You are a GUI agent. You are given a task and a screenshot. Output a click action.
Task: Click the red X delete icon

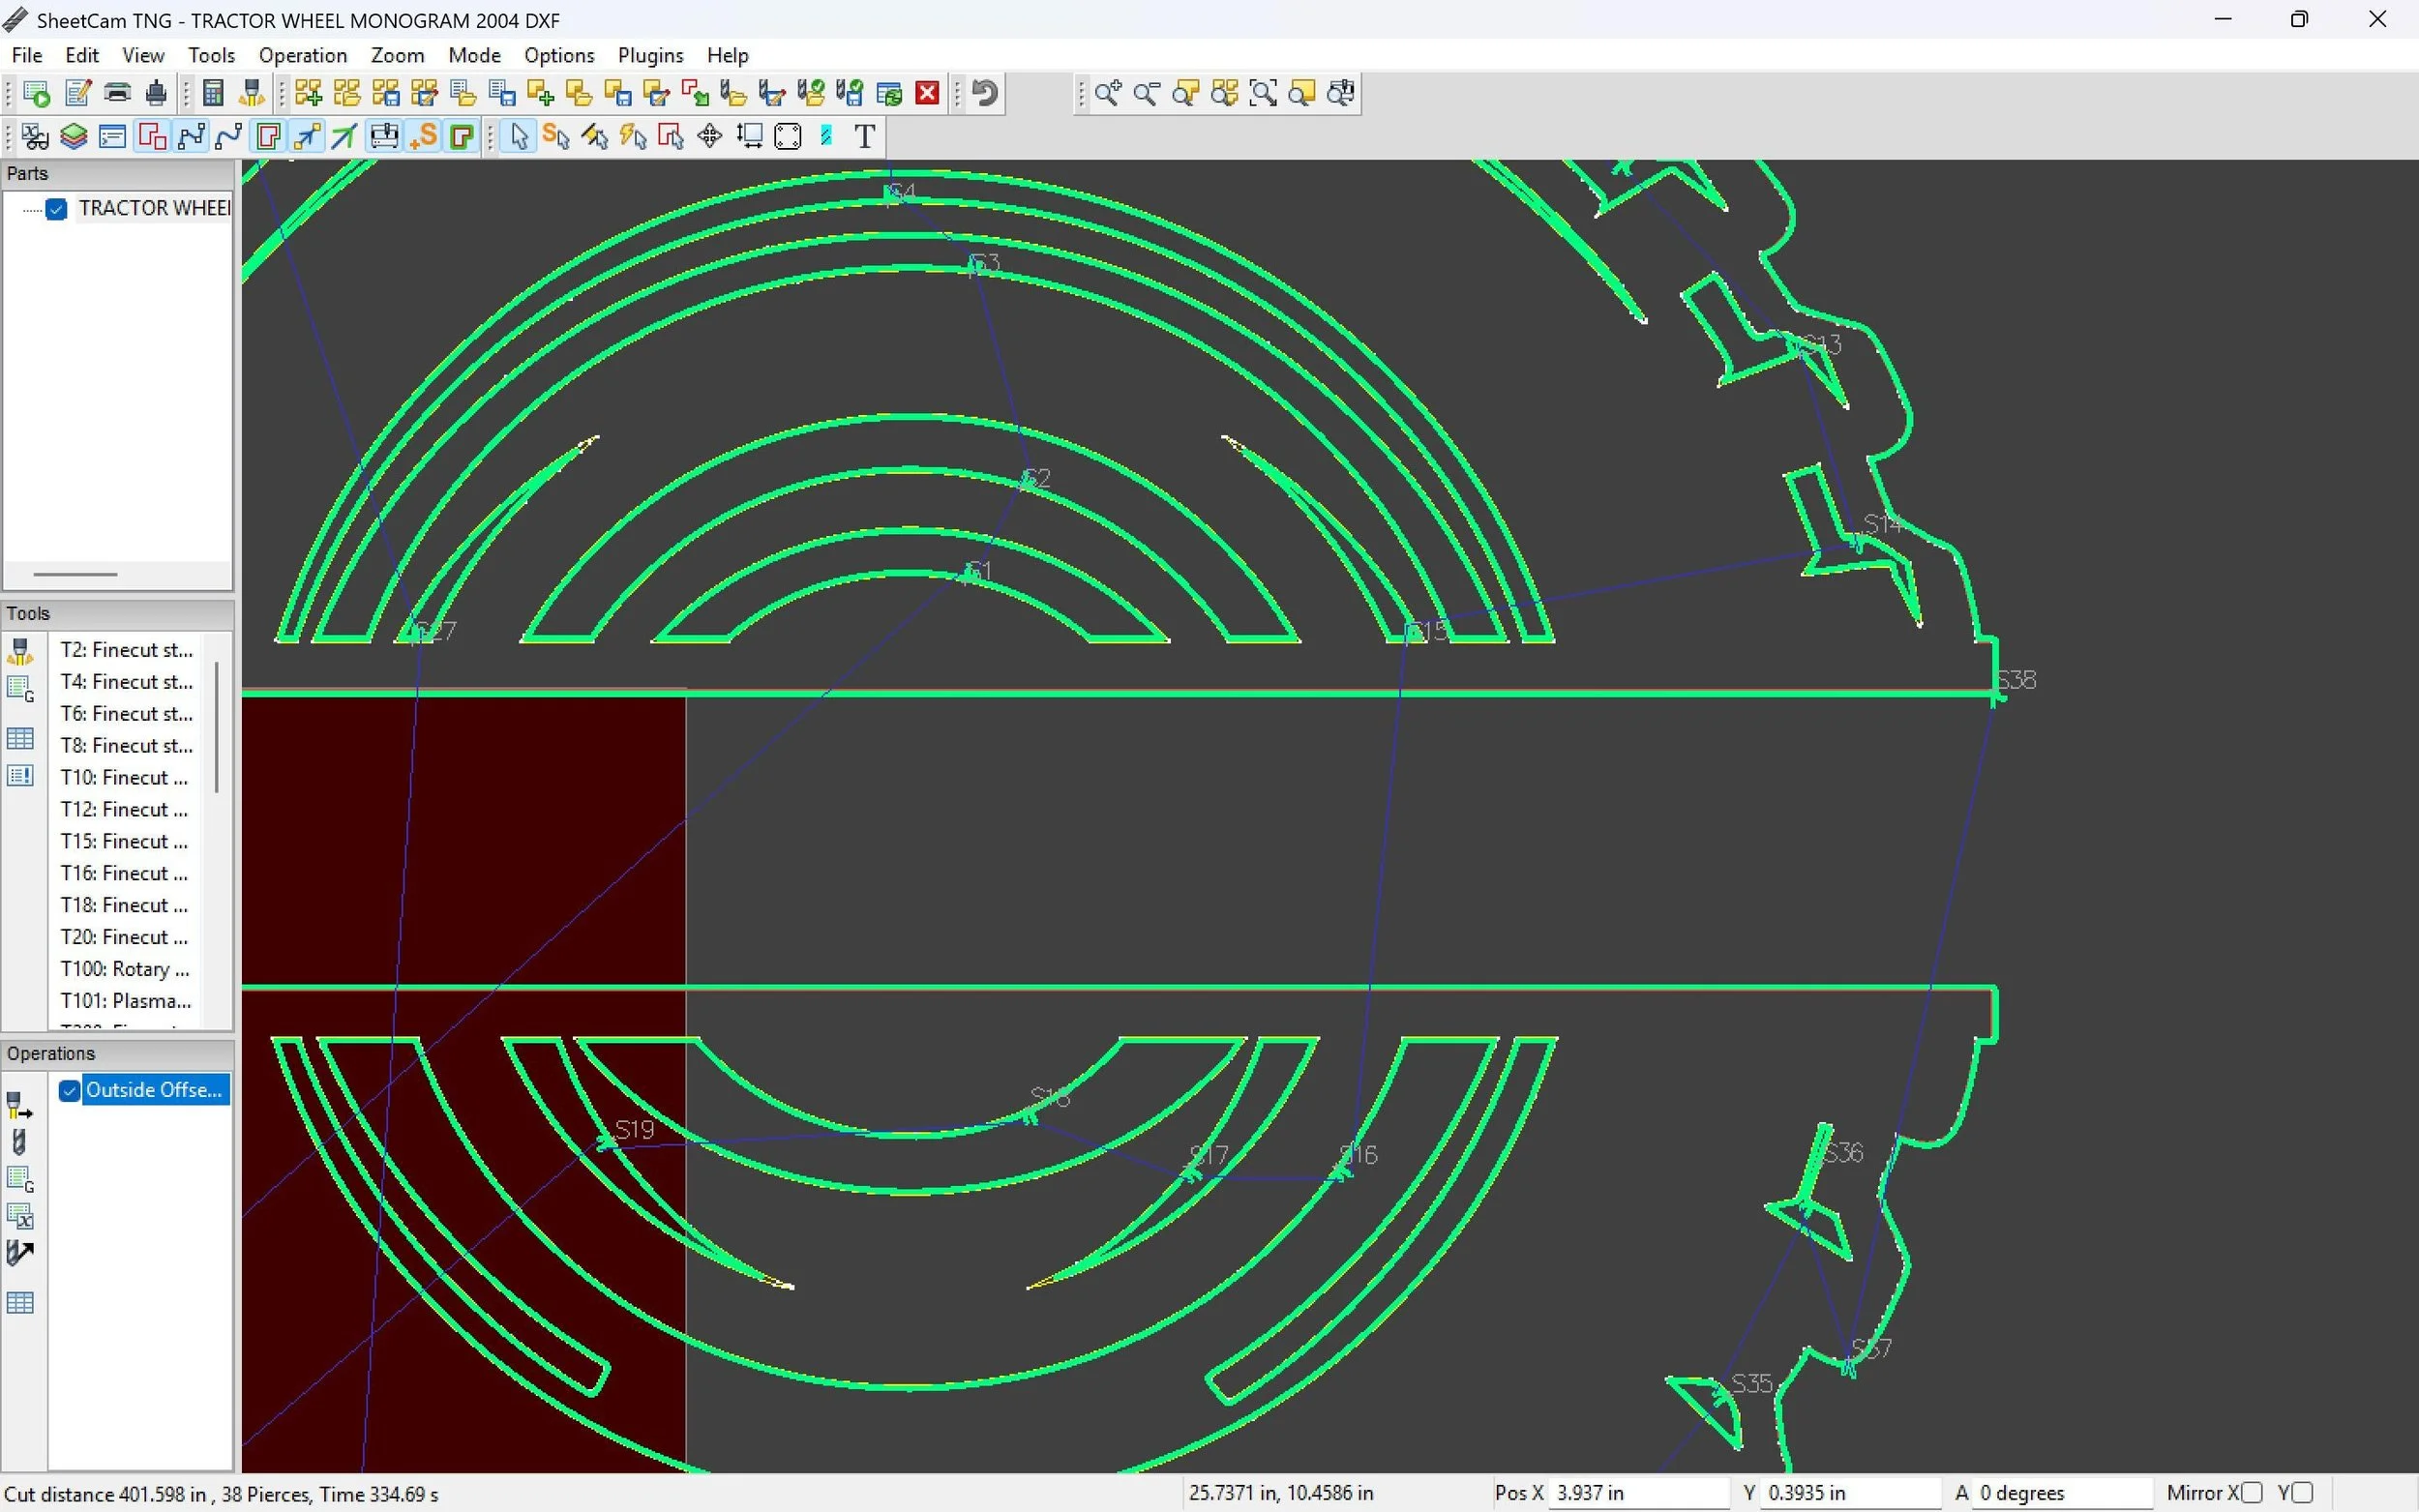pos(927,94)
